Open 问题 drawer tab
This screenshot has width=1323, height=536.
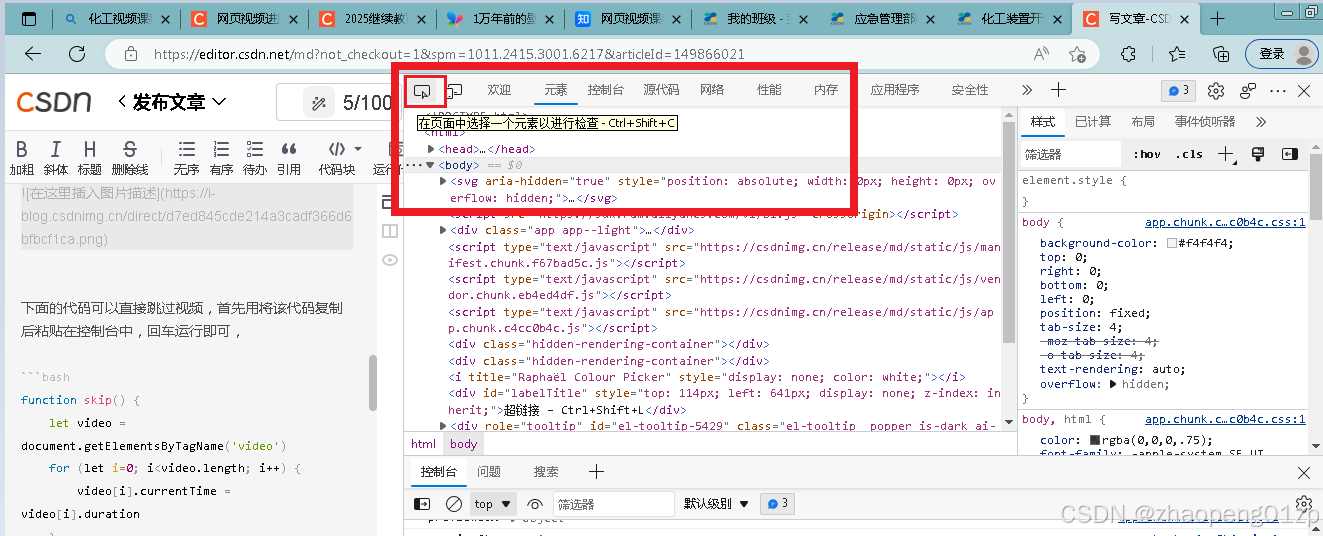tap(489, 472)
